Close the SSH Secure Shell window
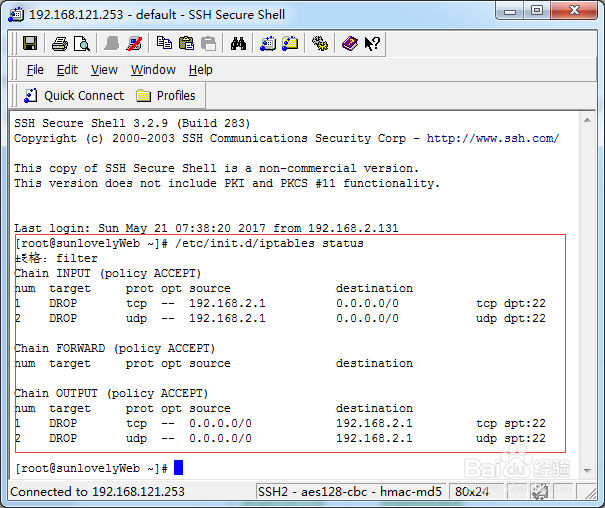Image resolution: width=605 pixels, height=508 pixels. pos(574,10)
